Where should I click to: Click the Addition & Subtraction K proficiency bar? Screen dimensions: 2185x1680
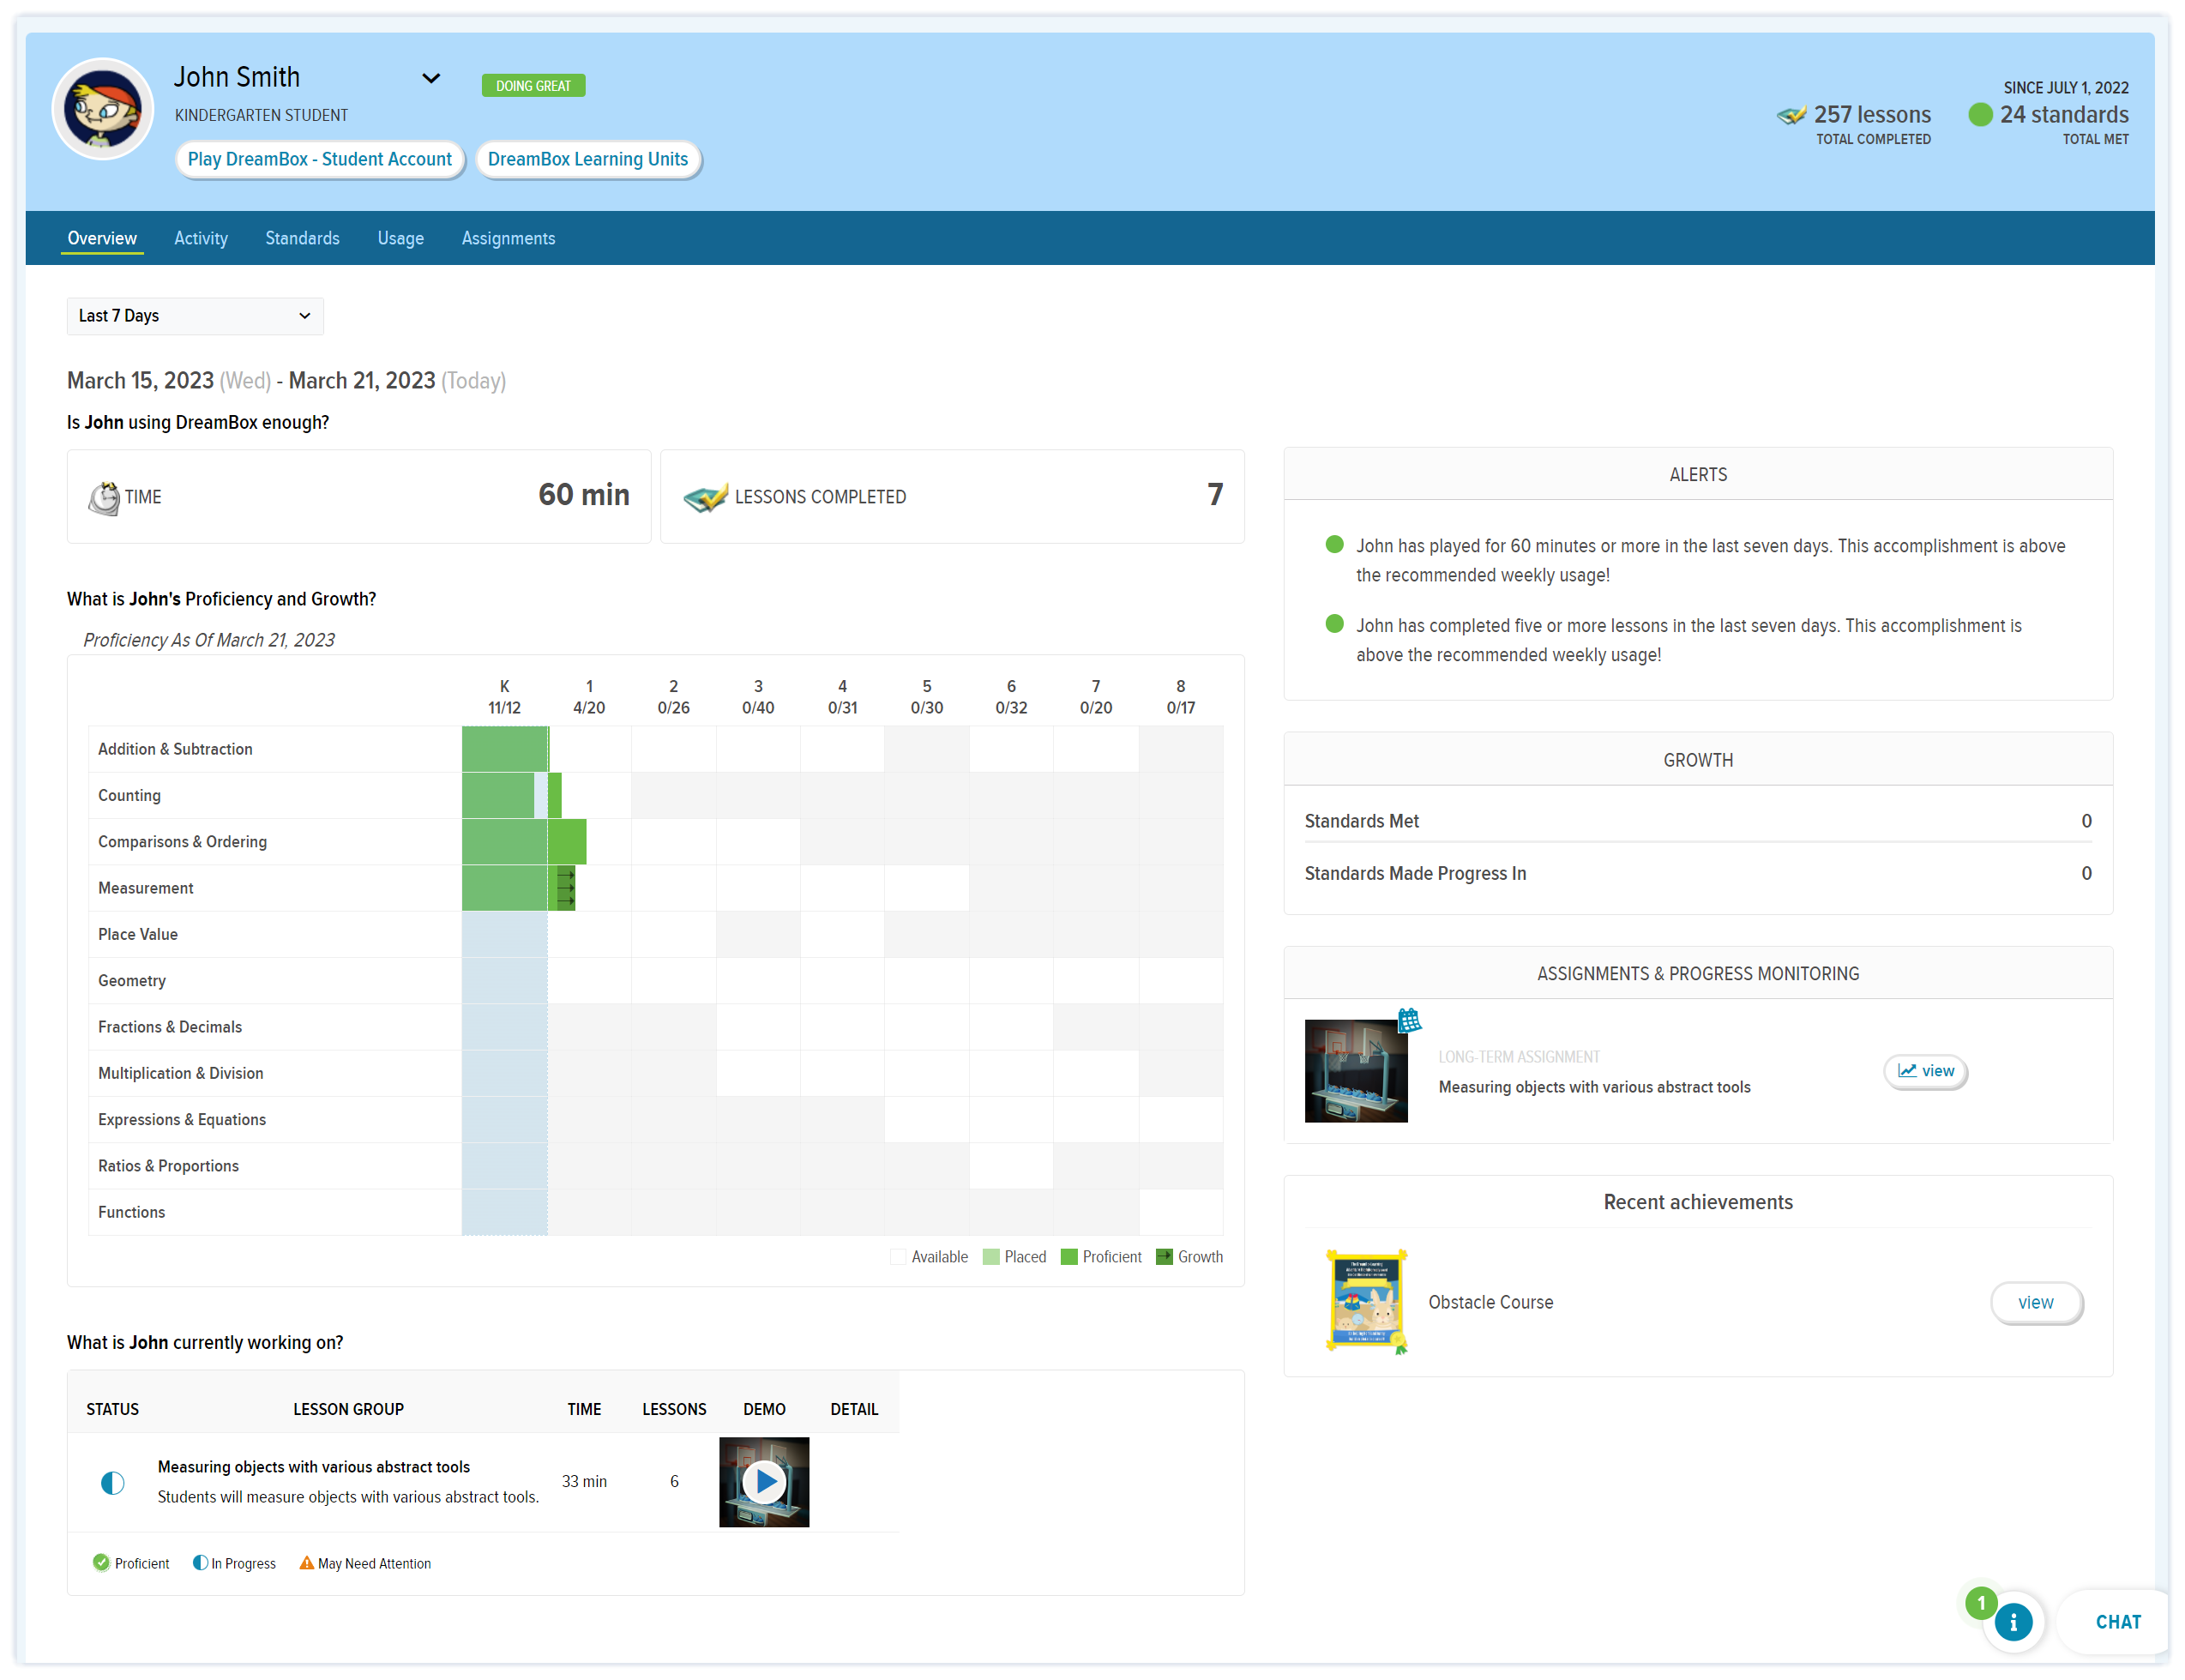click(x=505, y=749)
